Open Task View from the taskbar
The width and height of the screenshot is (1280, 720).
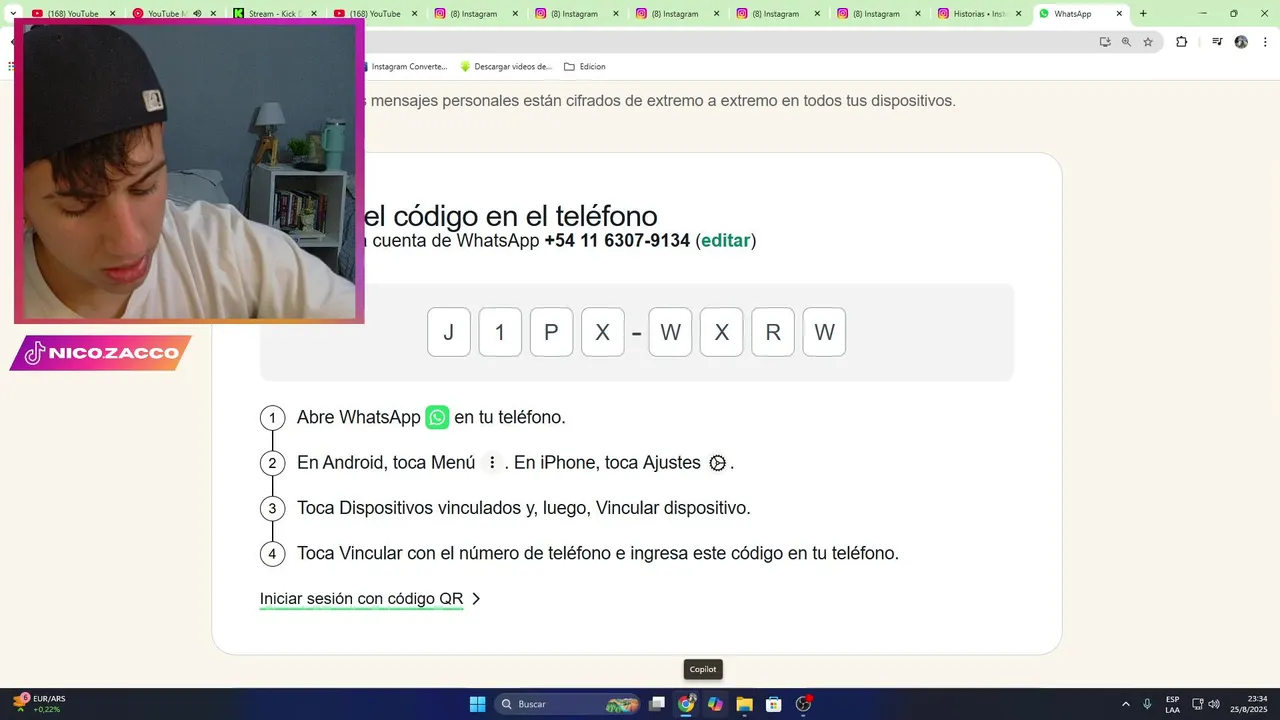(x=657, y=704)
